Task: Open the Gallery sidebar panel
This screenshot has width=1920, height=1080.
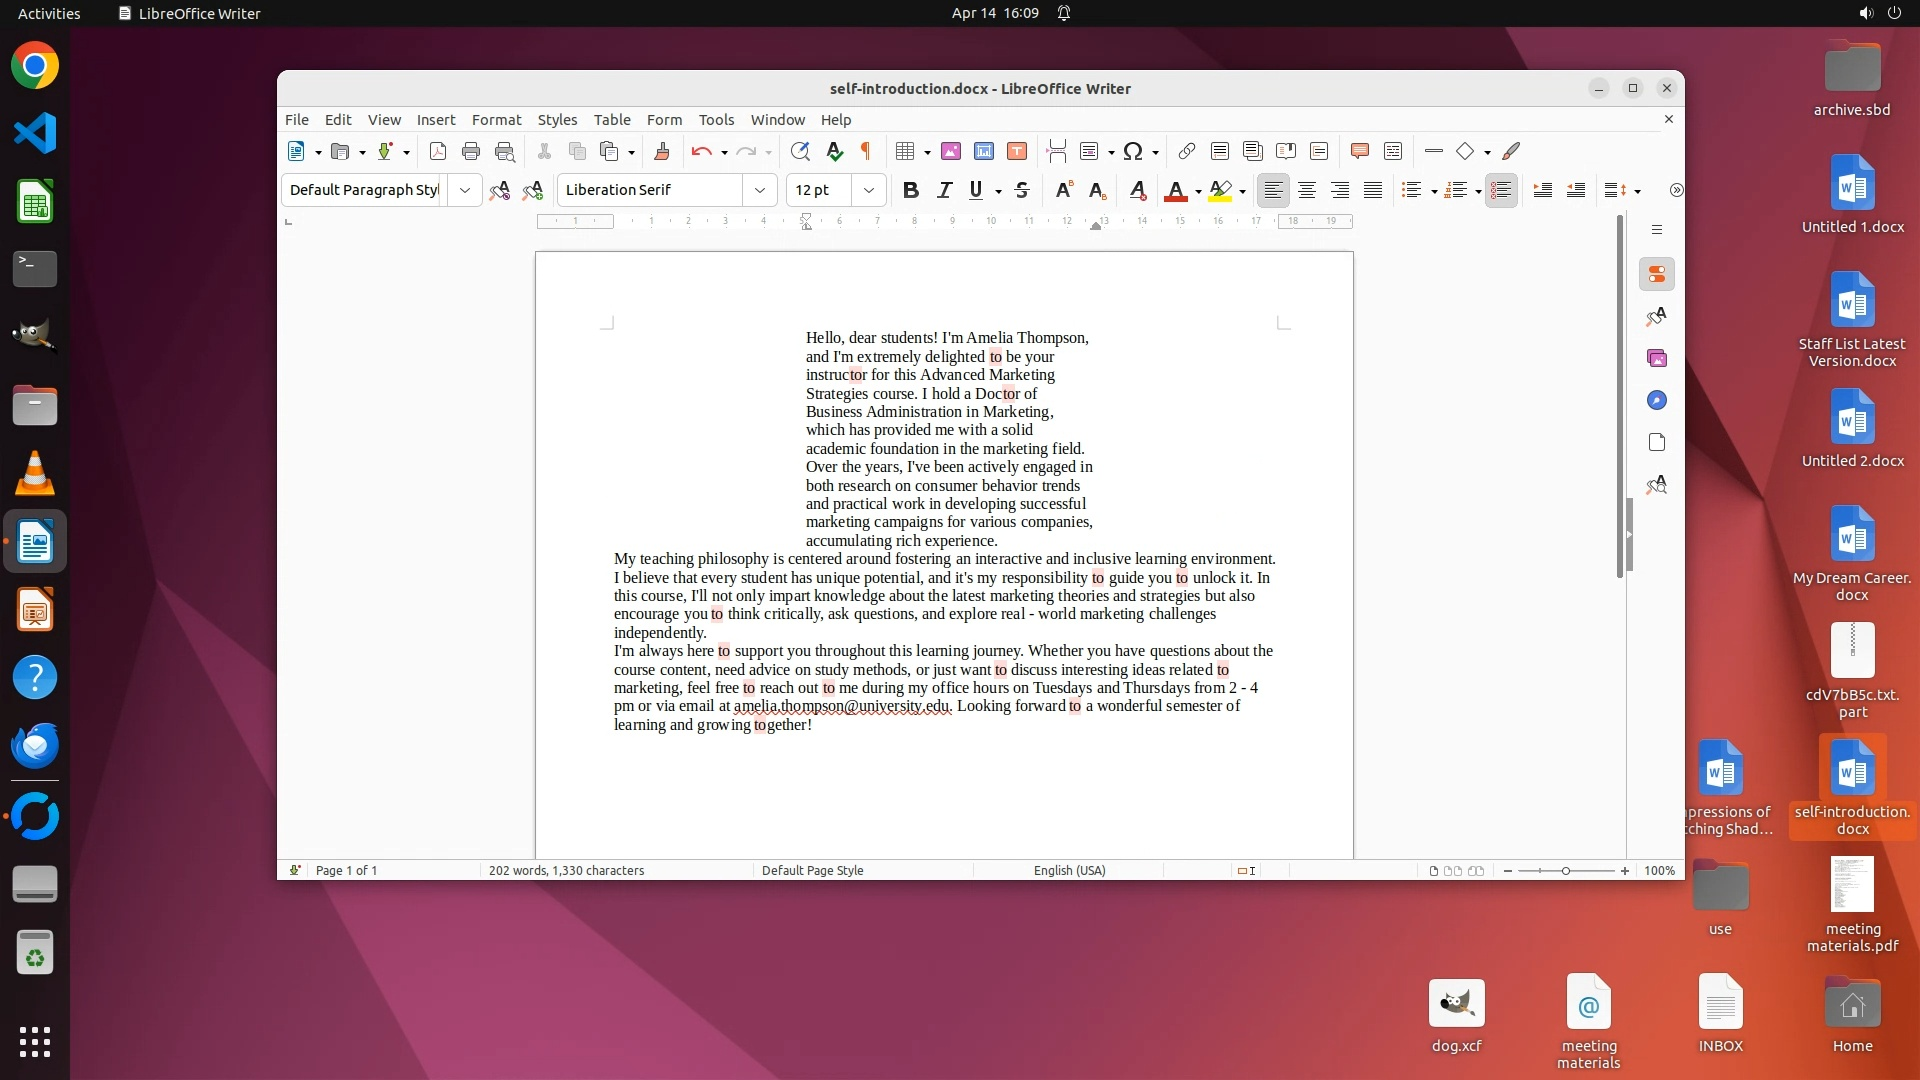Action: coord(1657,358)
